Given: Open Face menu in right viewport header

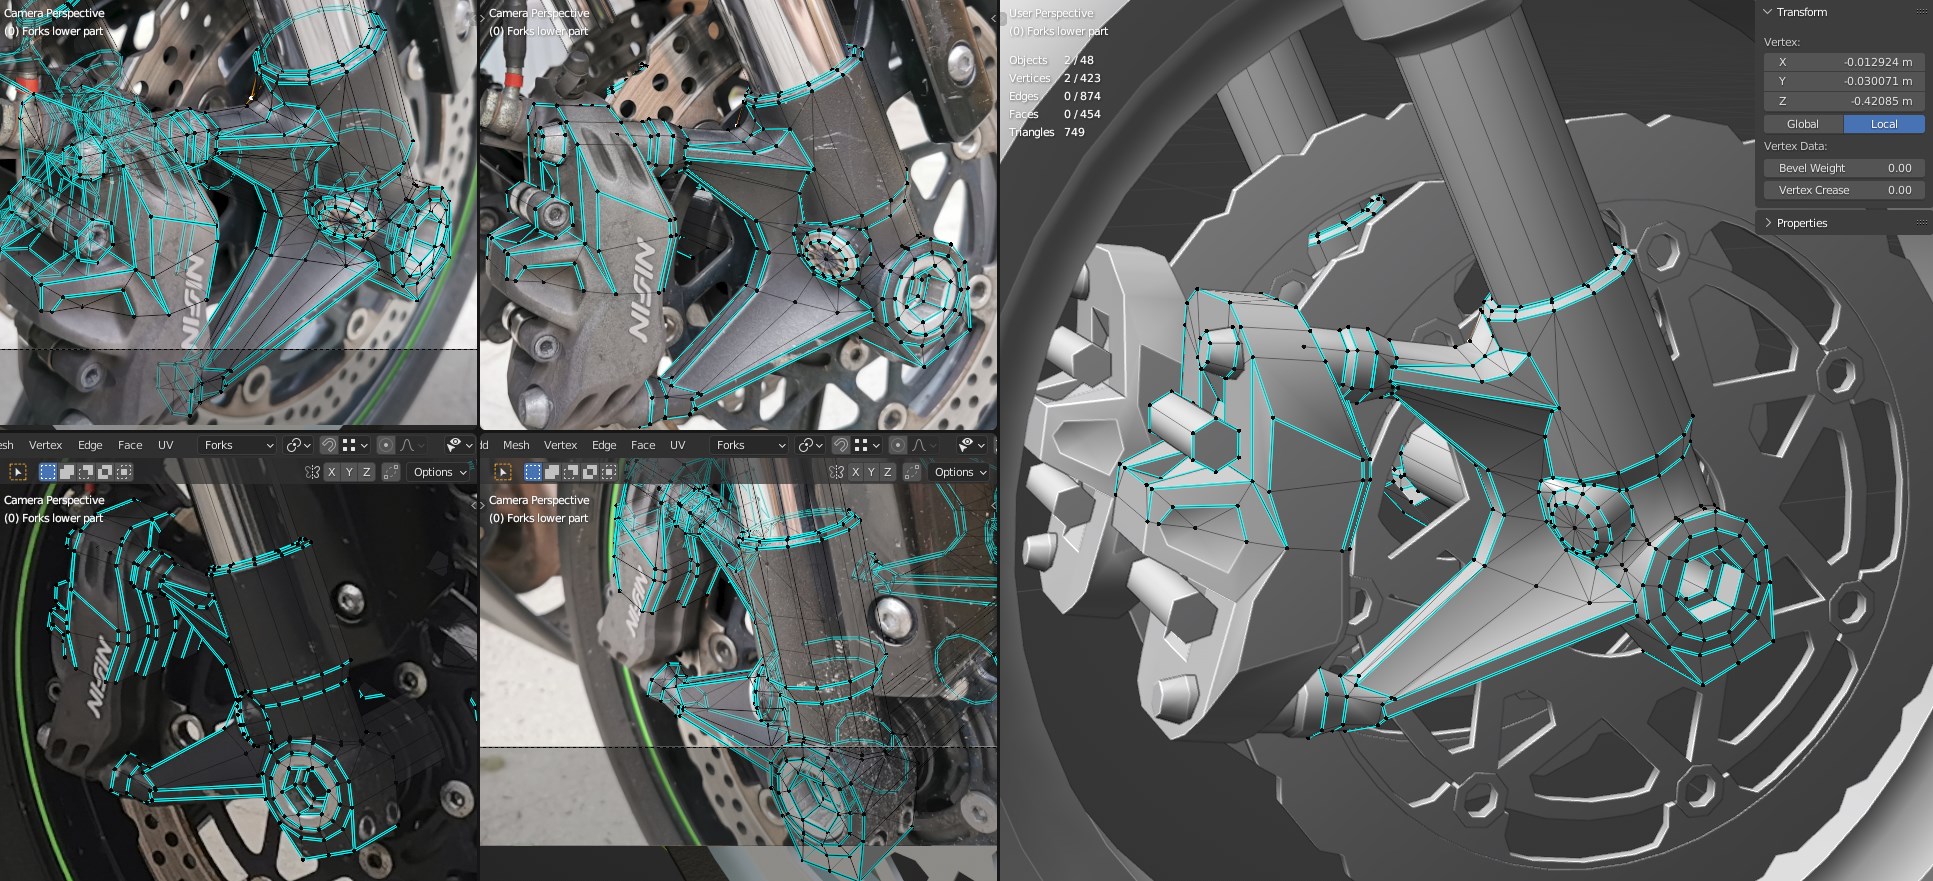Looking at the screenshot, I should click(643, 445).
